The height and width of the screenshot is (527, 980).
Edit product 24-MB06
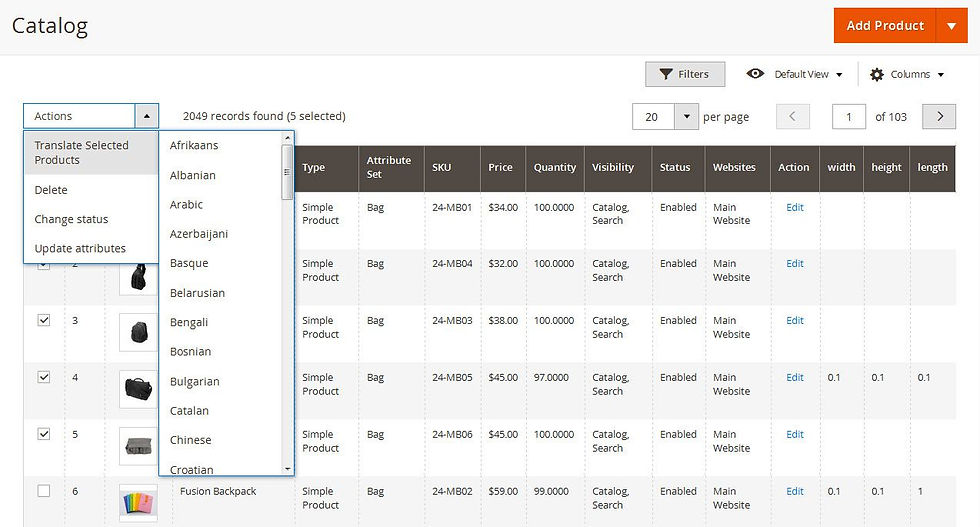[x=795, y=434]
